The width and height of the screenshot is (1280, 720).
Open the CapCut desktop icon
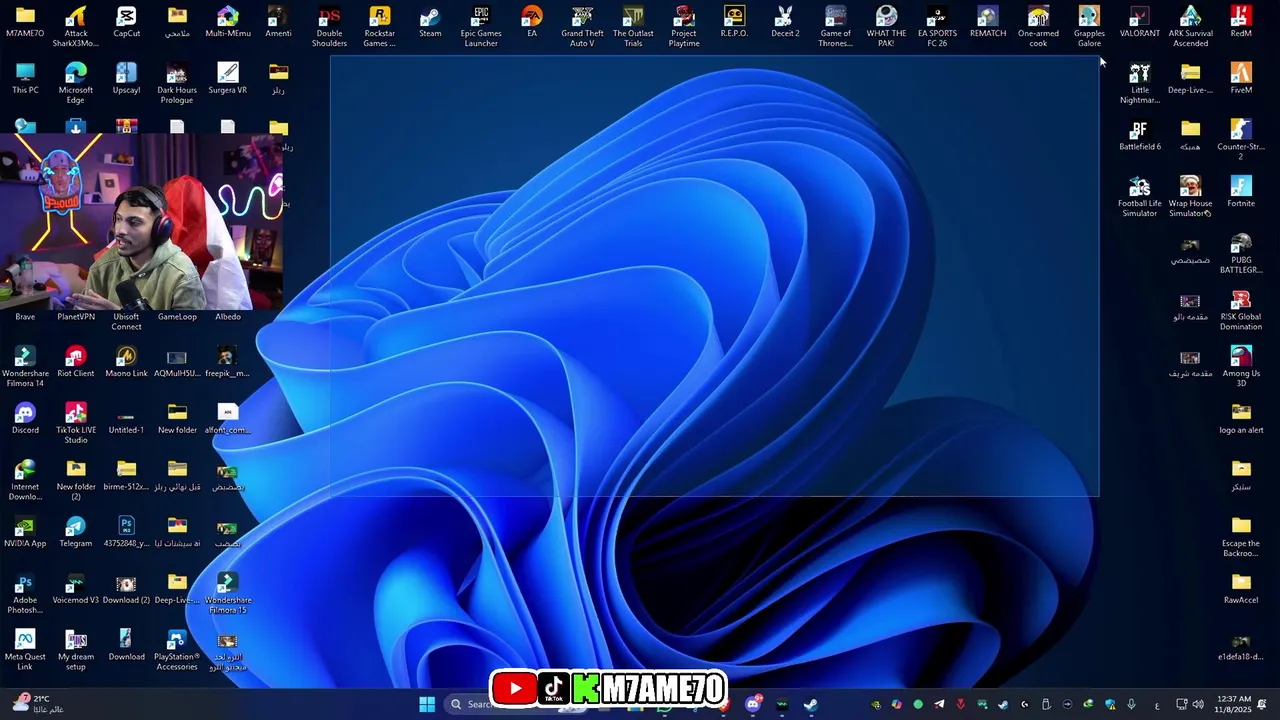[126, 22]
